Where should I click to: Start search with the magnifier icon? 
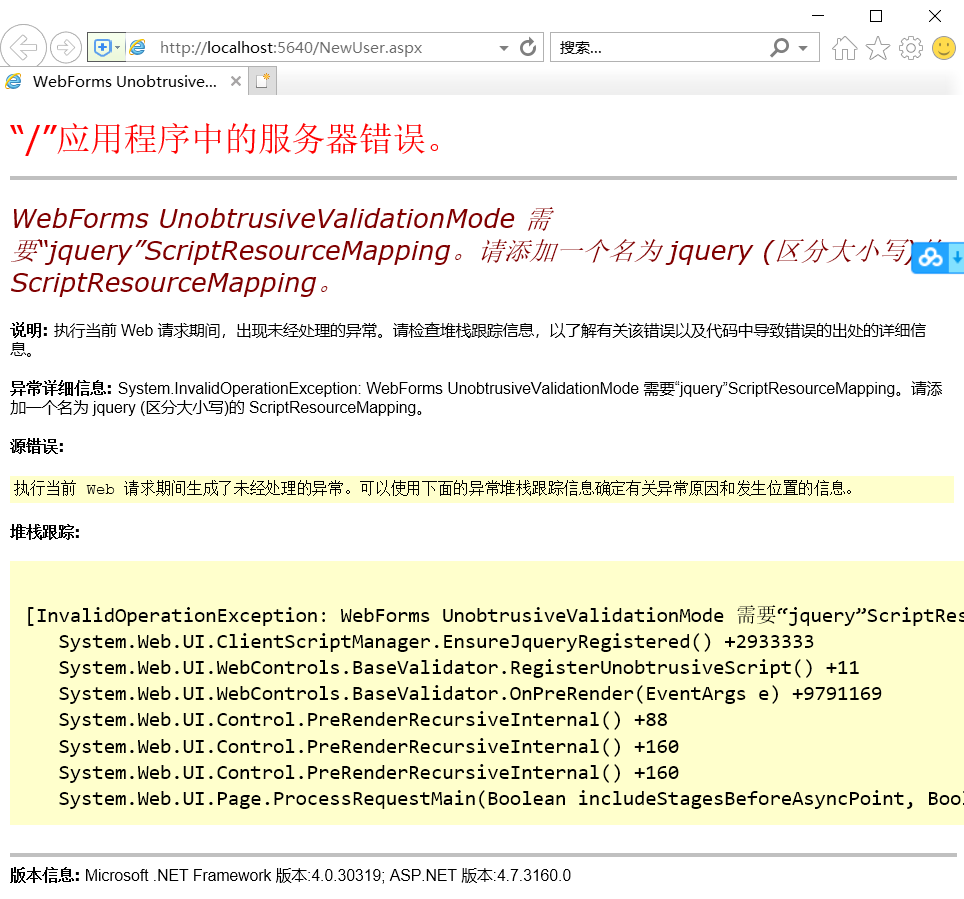point(780,47)
